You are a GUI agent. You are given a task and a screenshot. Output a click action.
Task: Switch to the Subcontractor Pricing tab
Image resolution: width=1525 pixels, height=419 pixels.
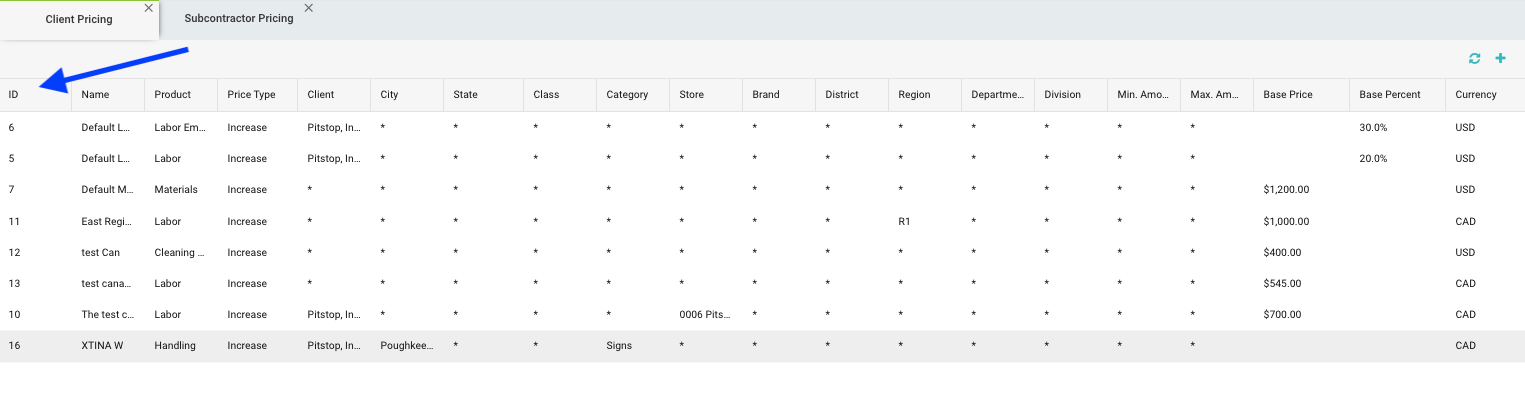pos(238,19)
